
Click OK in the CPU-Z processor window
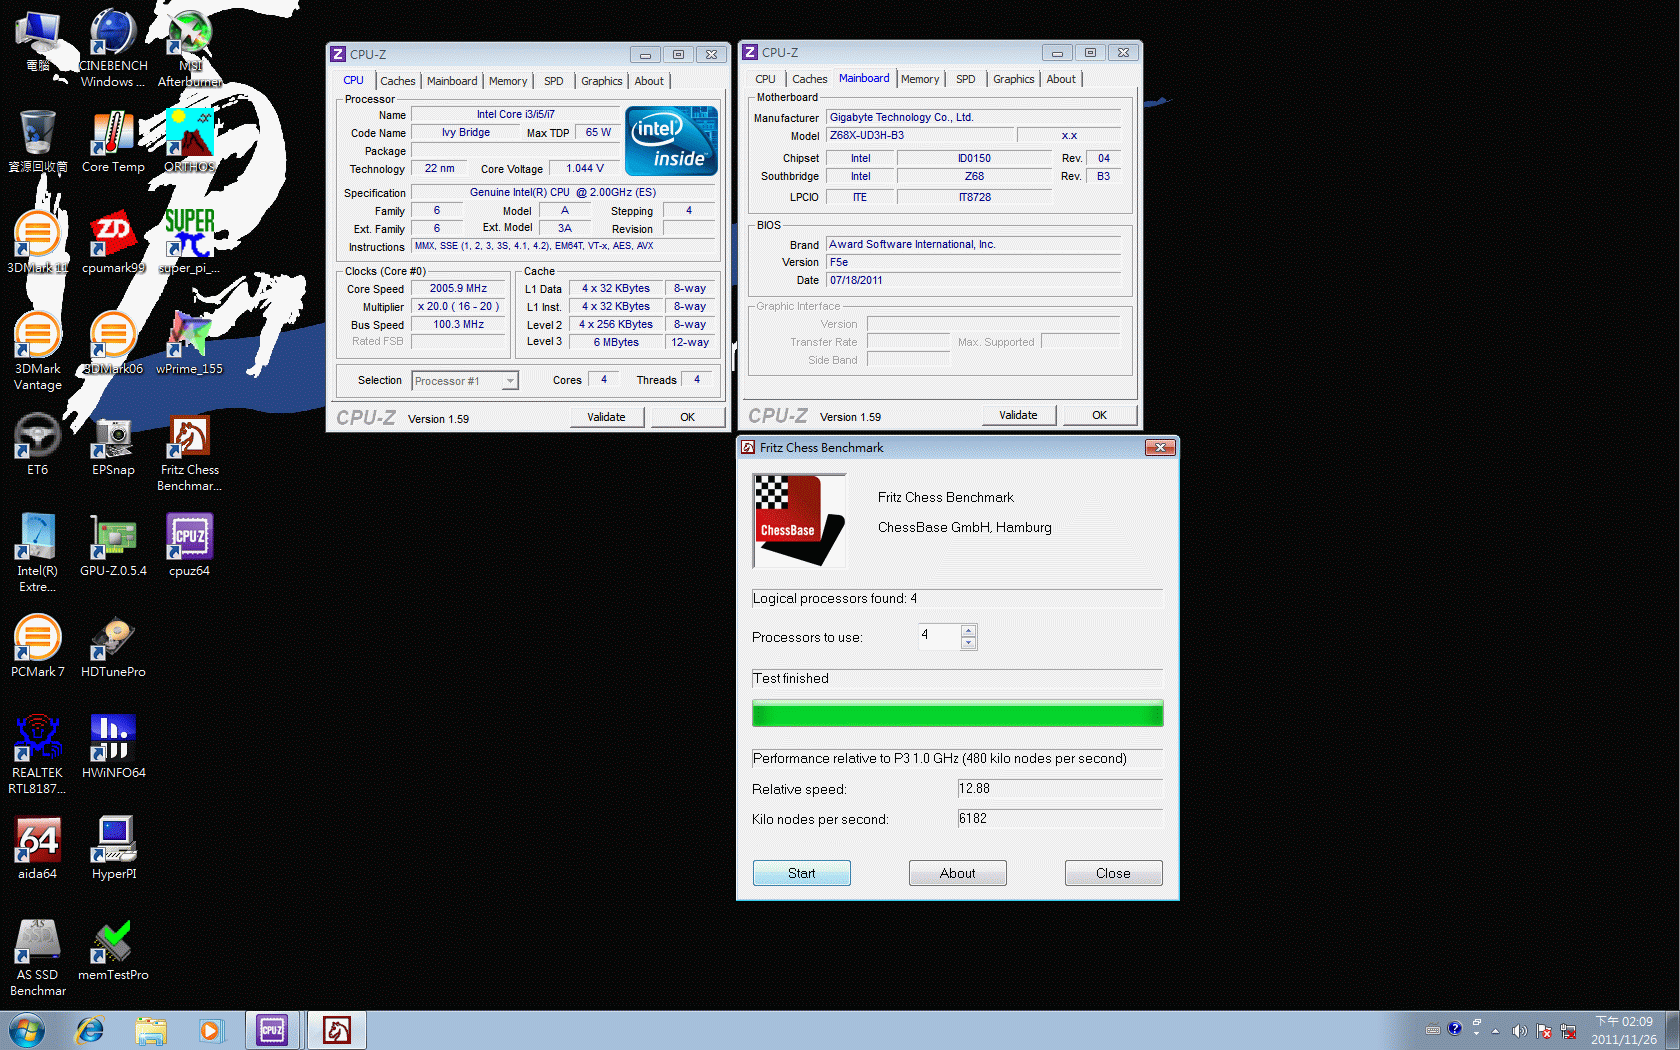(688, 417)
